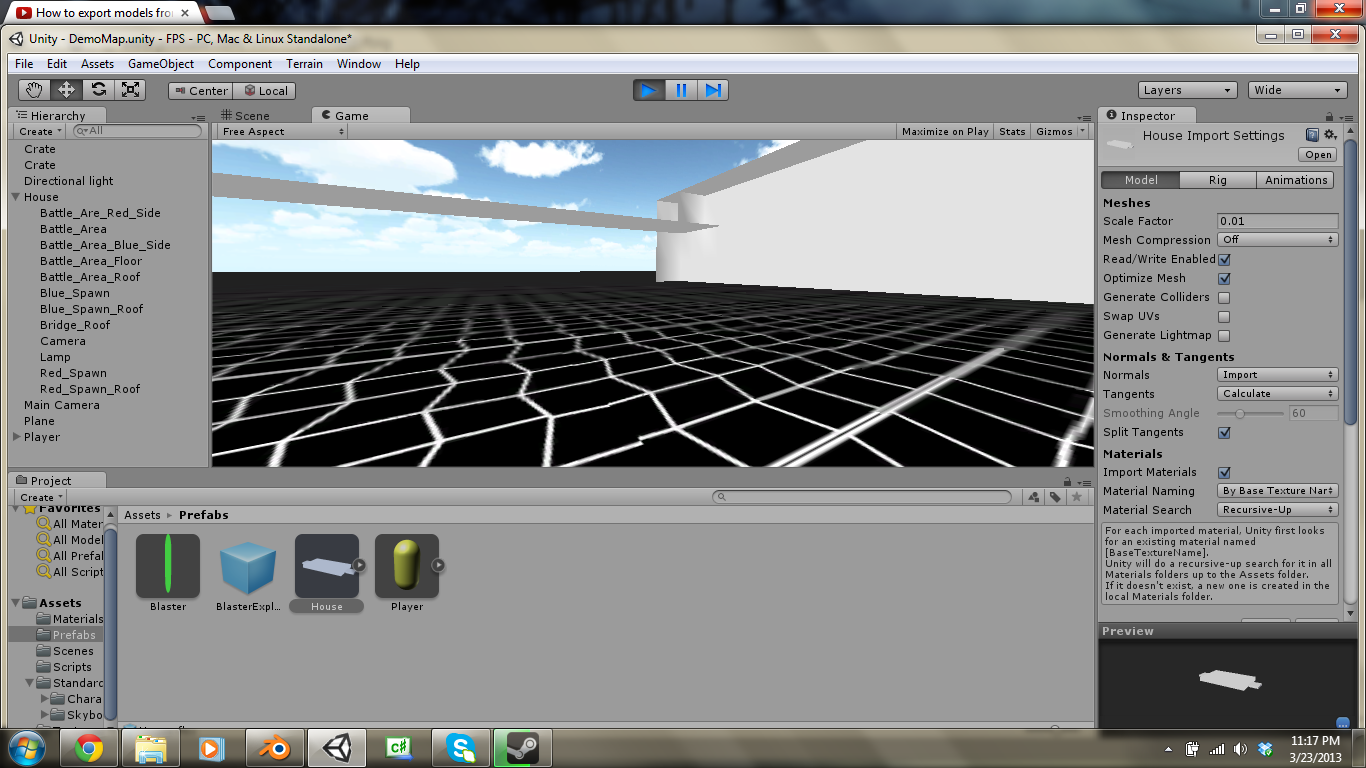Open the Terrain menu

(x=304, y=63)
